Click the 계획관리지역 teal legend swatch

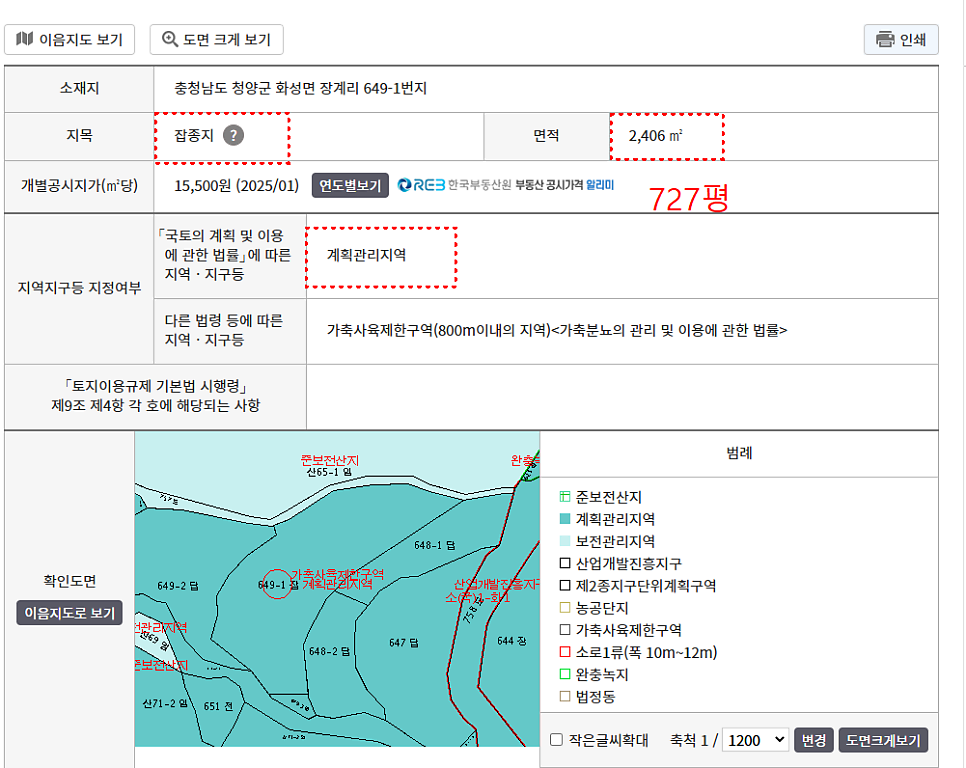tap(565, 519)
